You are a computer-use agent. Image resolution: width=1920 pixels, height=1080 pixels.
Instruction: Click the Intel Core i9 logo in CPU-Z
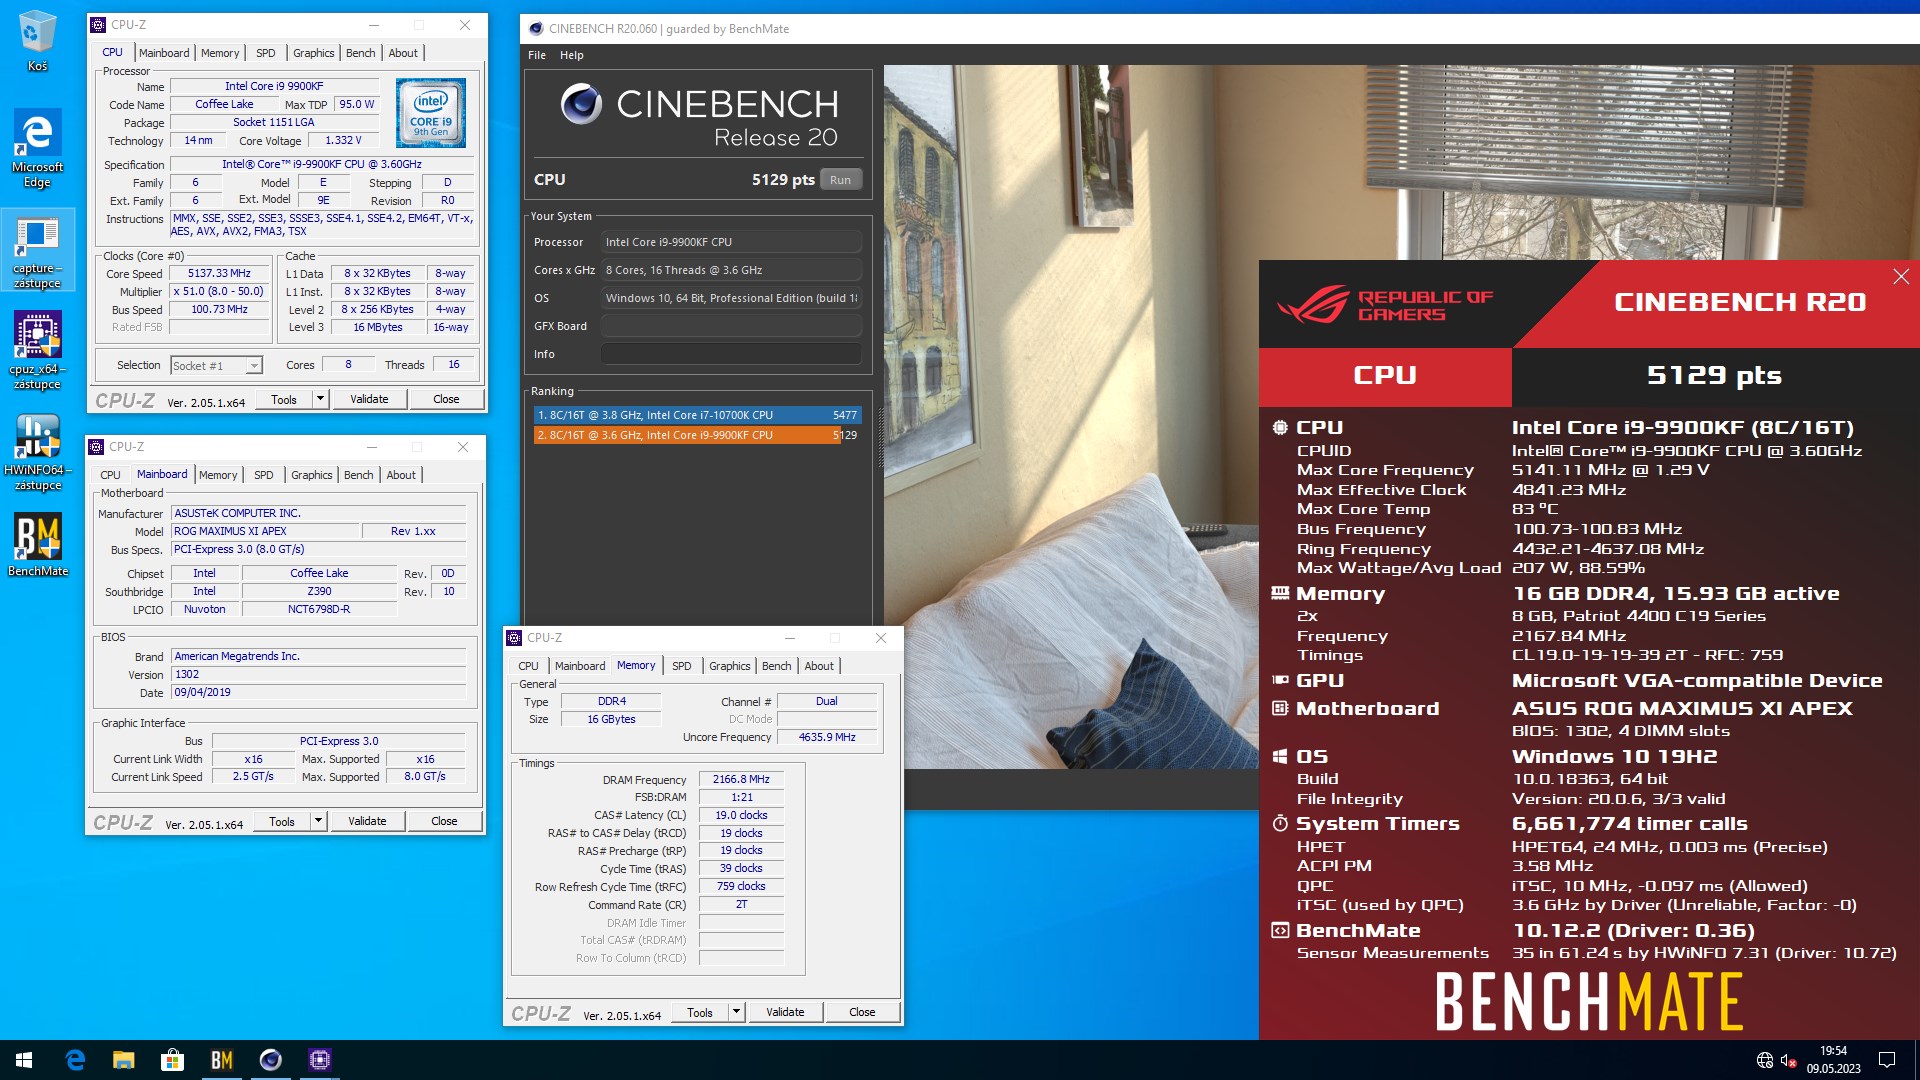tap(431, 113)
